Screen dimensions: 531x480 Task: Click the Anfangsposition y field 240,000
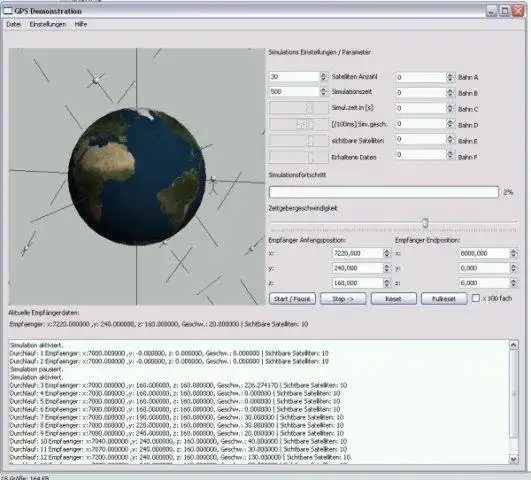coord(358,268)
